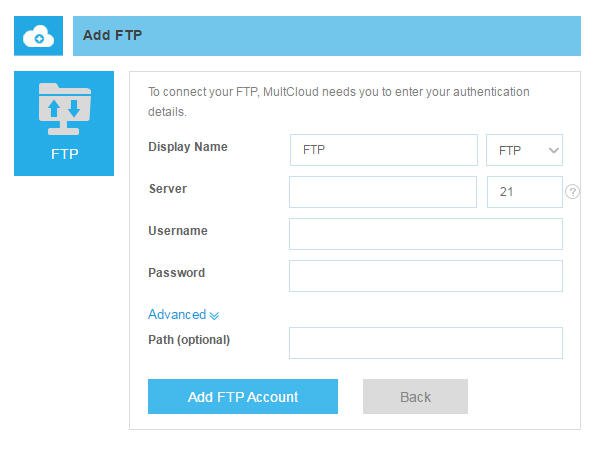Click the Path (optional) input field

pos(425,343)
